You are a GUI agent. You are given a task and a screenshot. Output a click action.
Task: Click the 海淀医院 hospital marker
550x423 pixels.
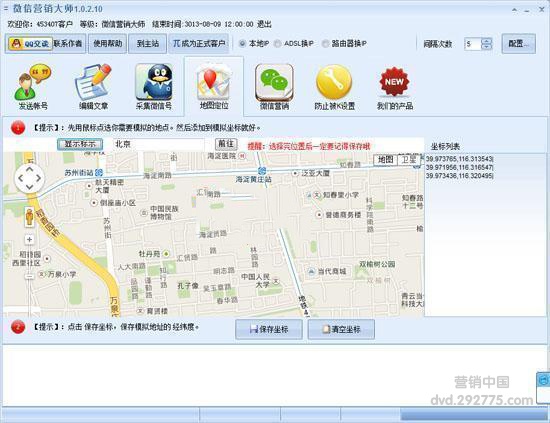[x=242, y=156]
